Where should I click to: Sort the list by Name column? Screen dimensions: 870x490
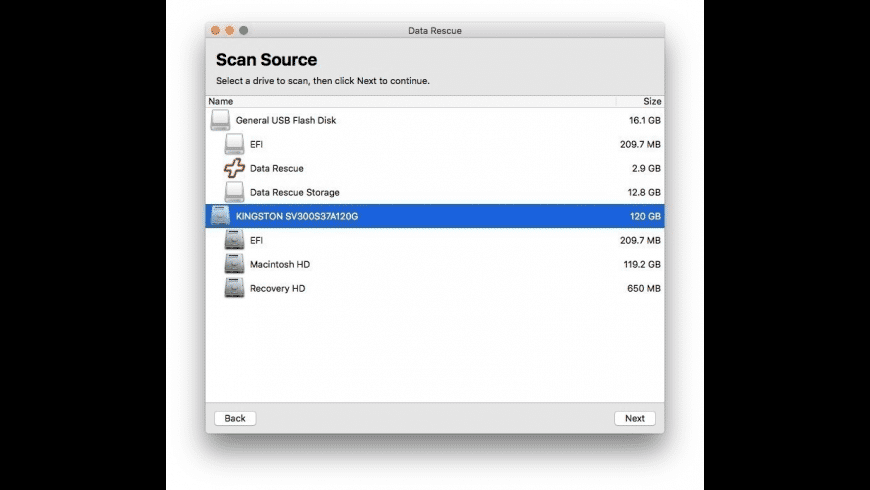[x=221, y=101]
